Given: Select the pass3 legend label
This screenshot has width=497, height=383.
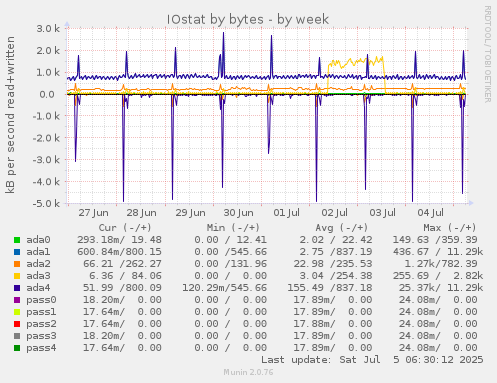Looking at the screenshot, I should click(41, 336).
